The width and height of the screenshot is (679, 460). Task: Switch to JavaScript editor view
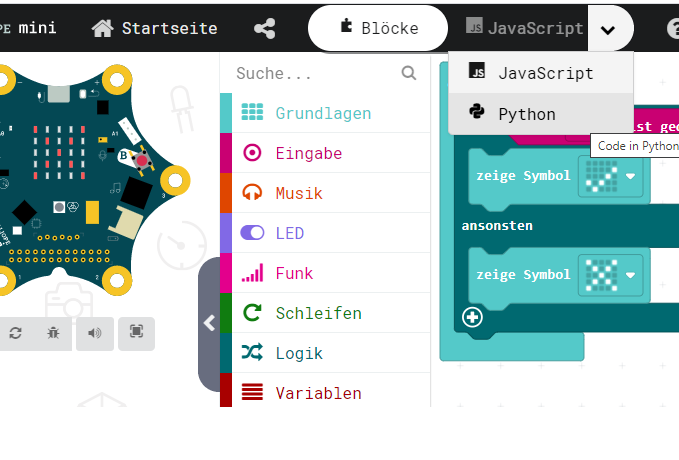[x=525, y=28]
